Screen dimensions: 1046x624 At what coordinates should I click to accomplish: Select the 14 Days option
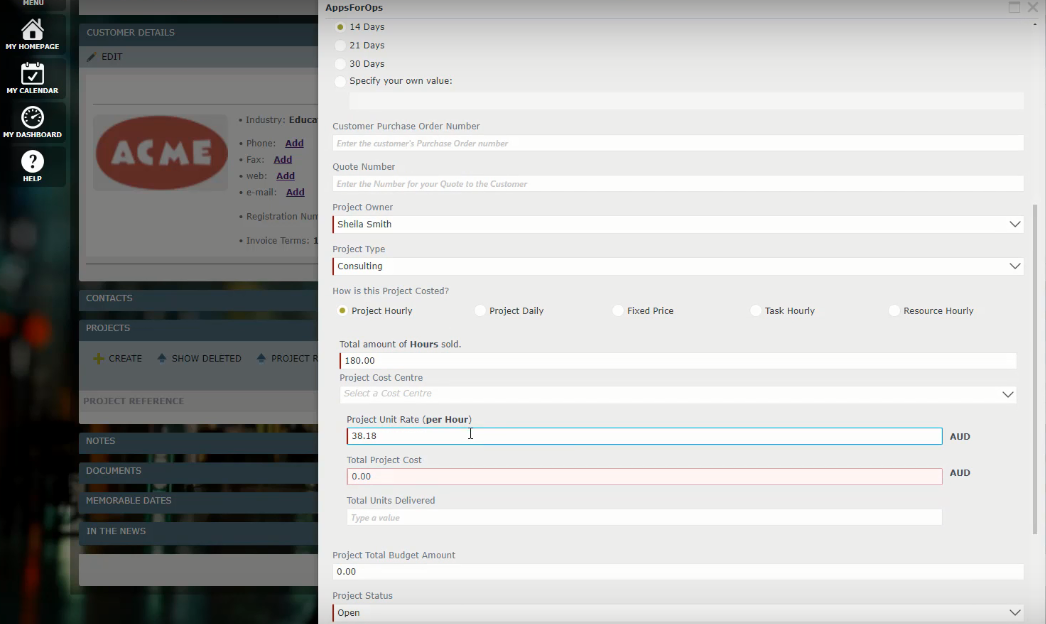[x=340, y=27]
